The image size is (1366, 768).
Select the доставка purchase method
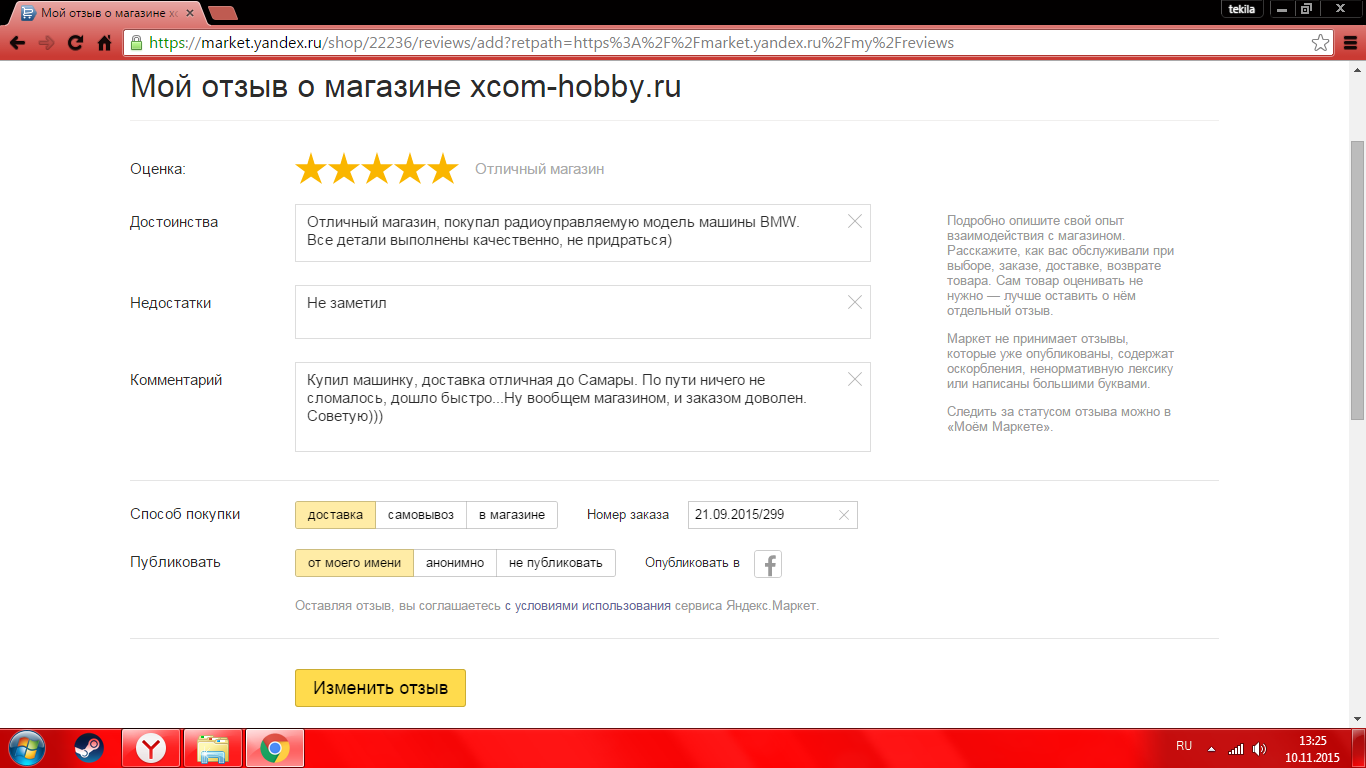pyautogui.click(x=335, y=515)
